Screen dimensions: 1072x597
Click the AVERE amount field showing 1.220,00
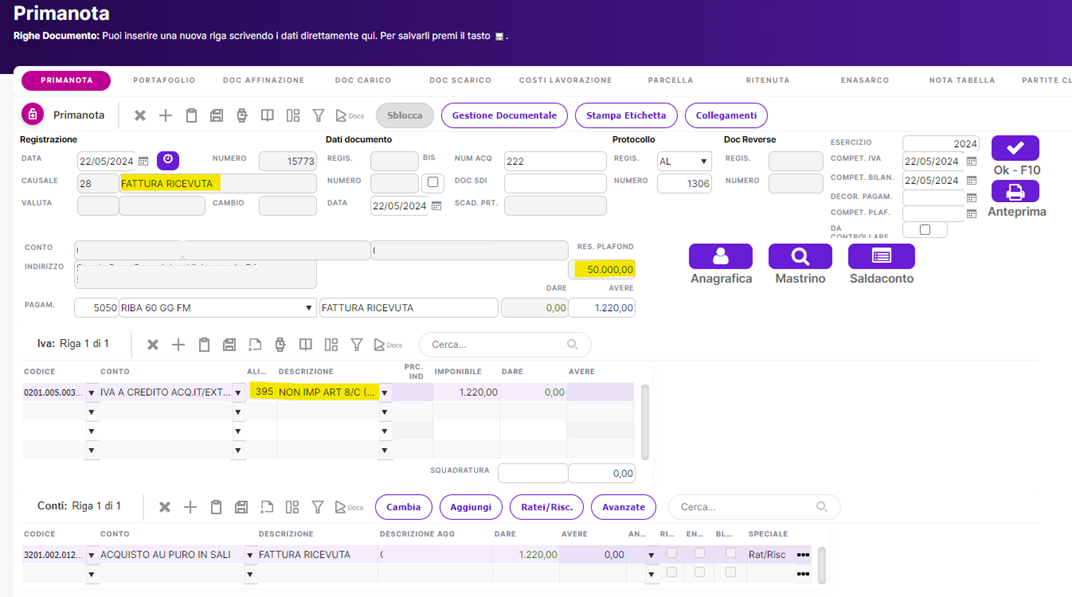coord(602,308)
